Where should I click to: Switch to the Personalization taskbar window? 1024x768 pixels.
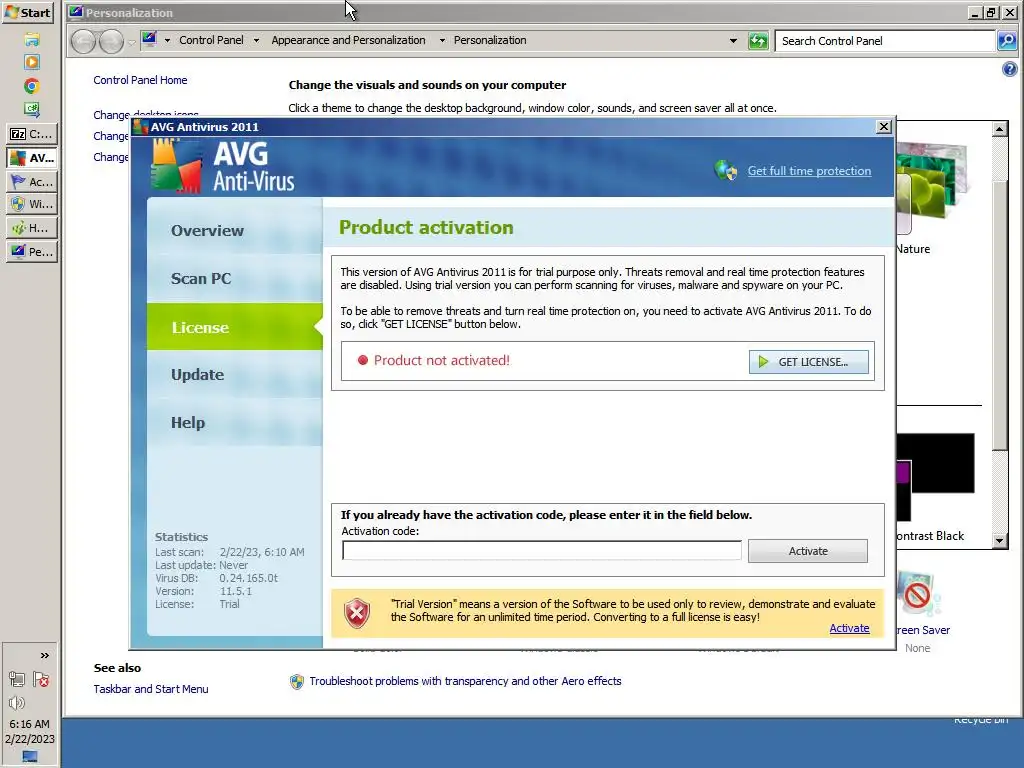[x=31, y=251]
